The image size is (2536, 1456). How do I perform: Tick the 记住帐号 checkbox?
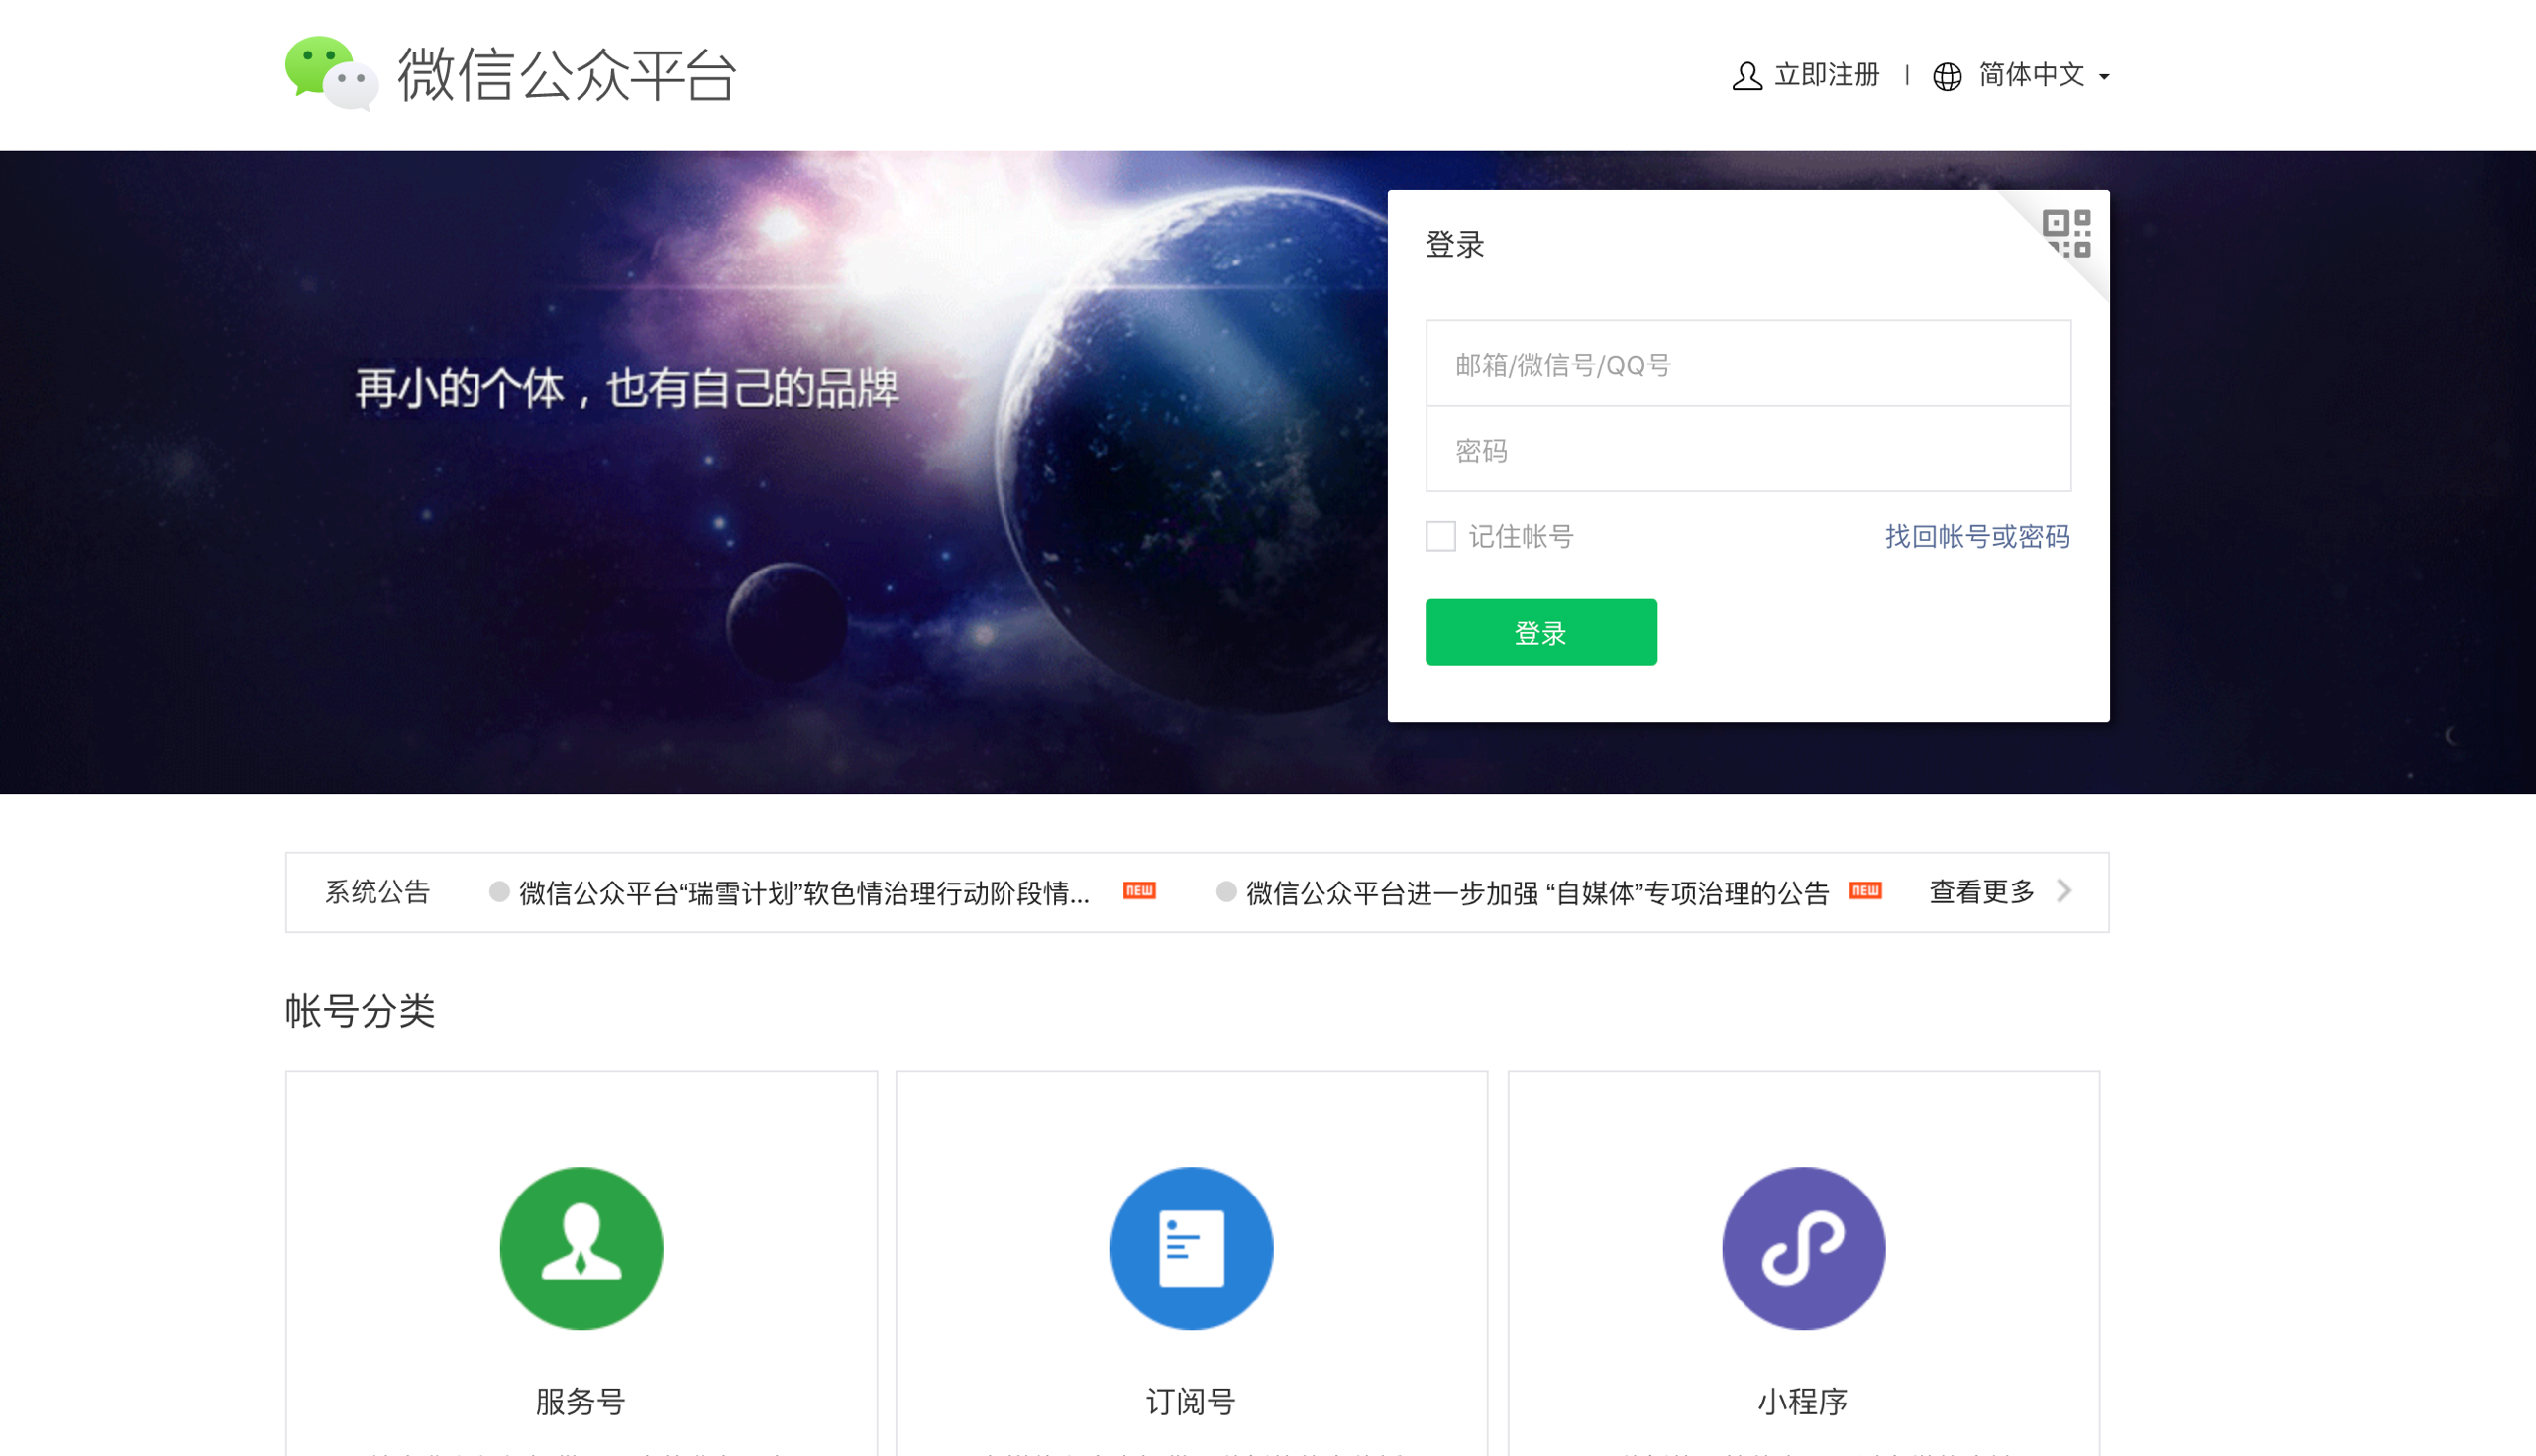(x=1440, y=536)
